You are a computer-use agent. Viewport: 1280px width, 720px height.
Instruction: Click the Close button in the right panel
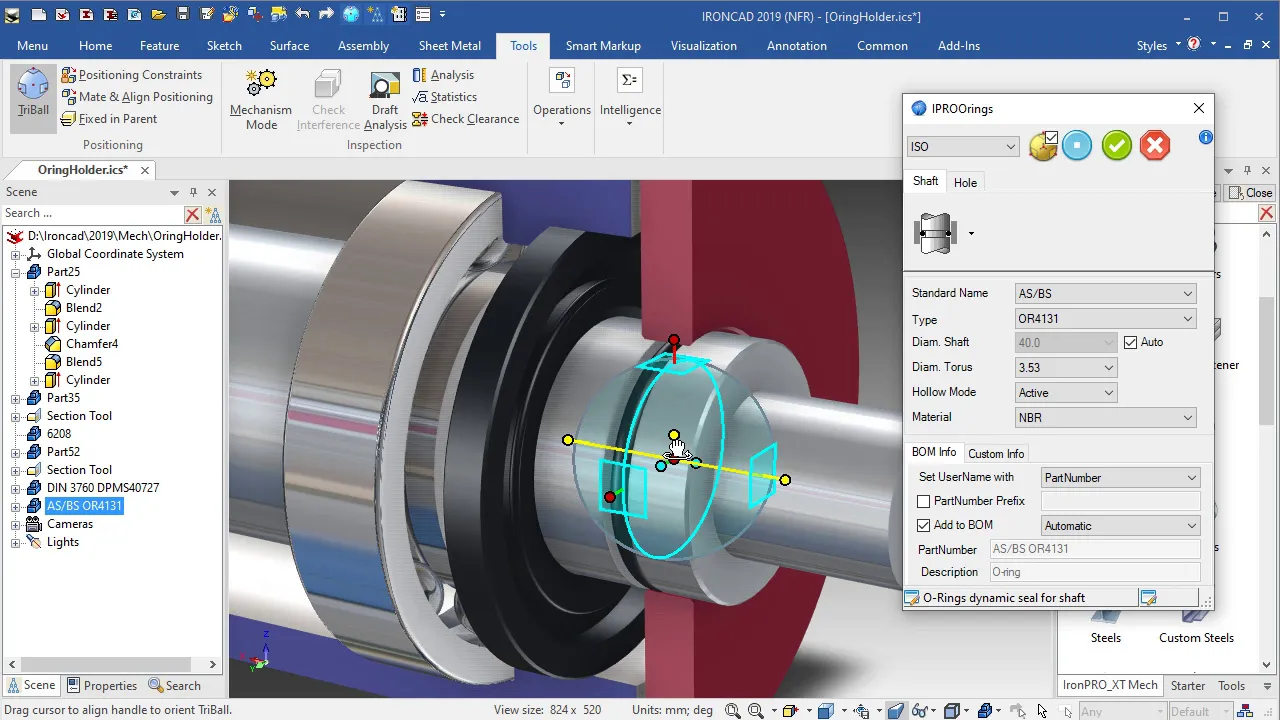pos(1250,193)
